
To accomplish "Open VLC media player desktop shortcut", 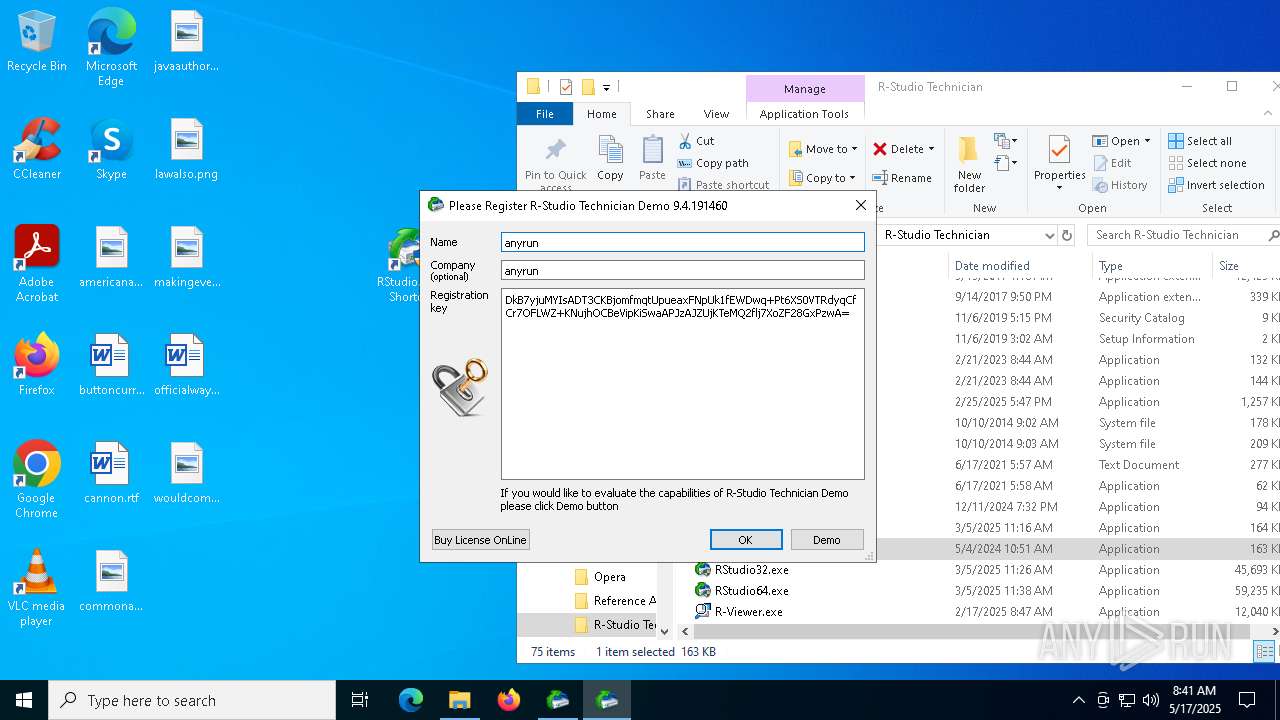I will [37, 588].
